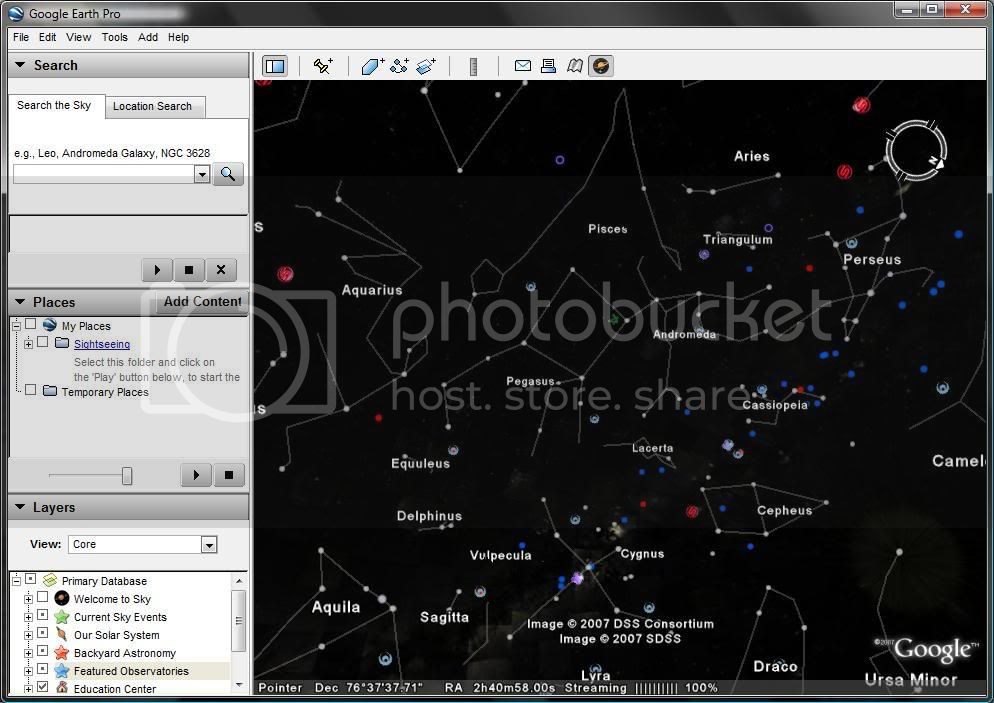Switch to the Location Search tab
Screen dimensions: 994x703
[x=152, y=106]
